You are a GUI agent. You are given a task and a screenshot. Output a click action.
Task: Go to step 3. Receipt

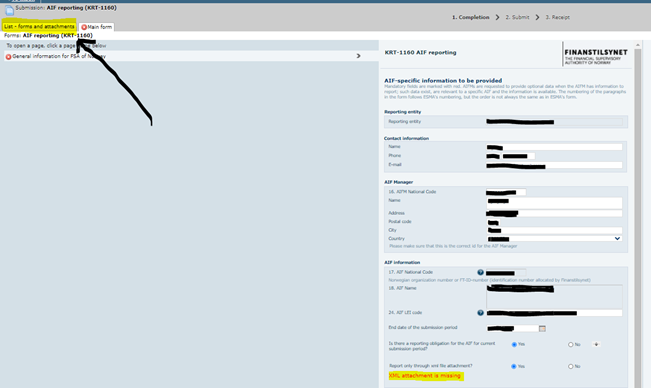pos(558,17)
